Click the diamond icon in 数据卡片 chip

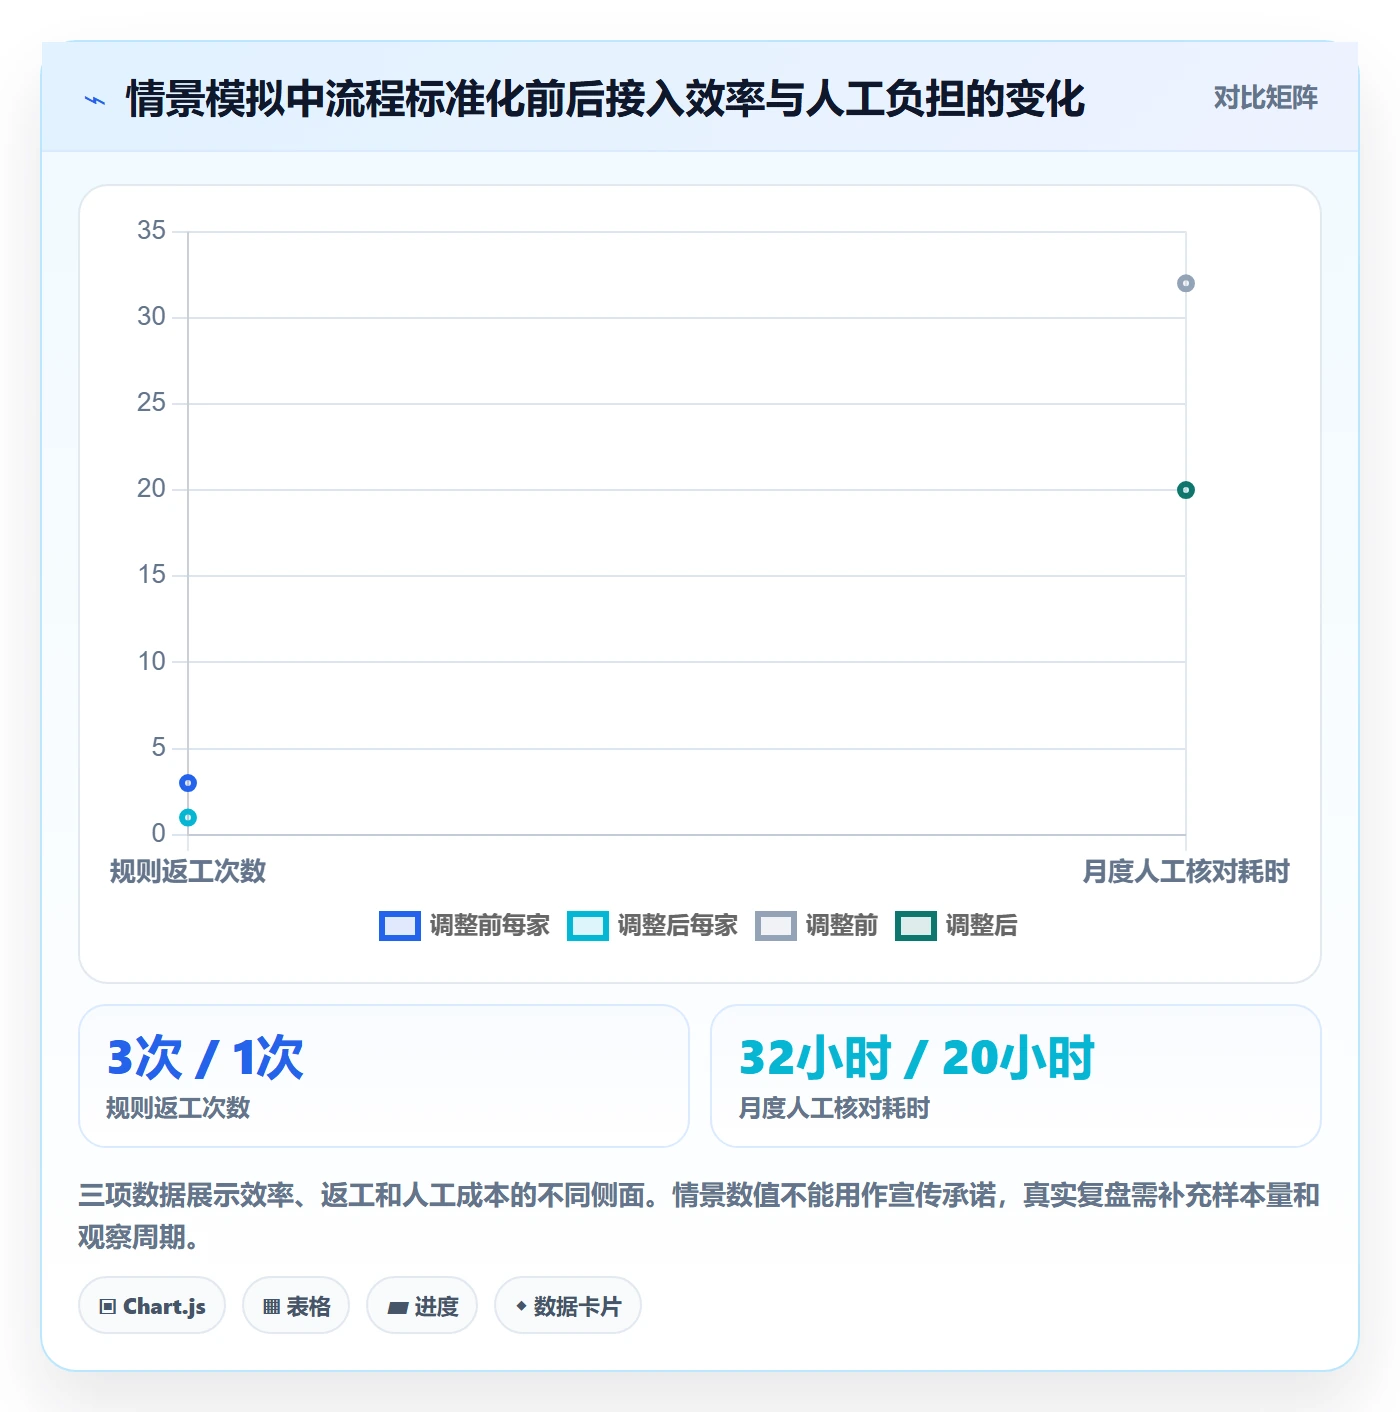pos(521,1305)
